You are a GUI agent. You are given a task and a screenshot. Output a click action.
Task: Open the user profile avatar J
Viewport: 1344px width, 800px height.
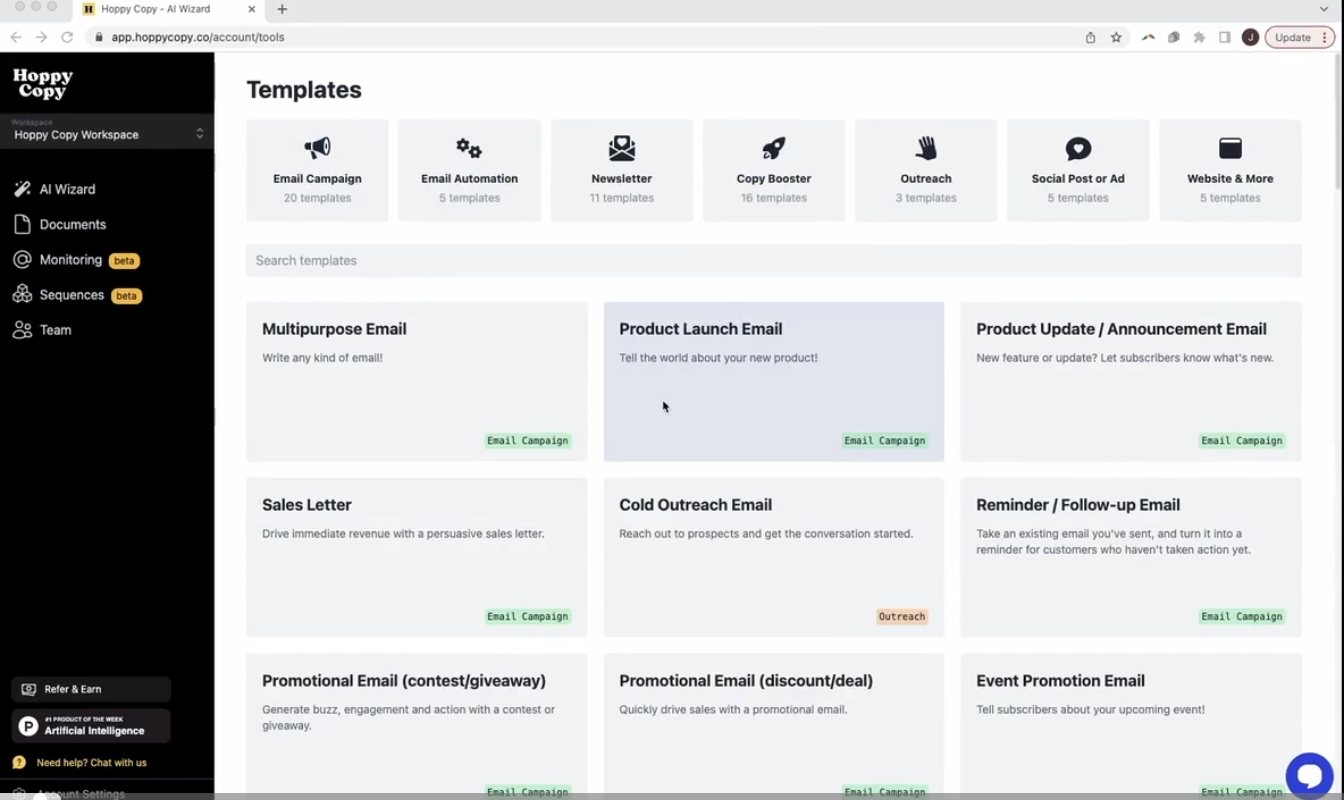point(1250,37)
